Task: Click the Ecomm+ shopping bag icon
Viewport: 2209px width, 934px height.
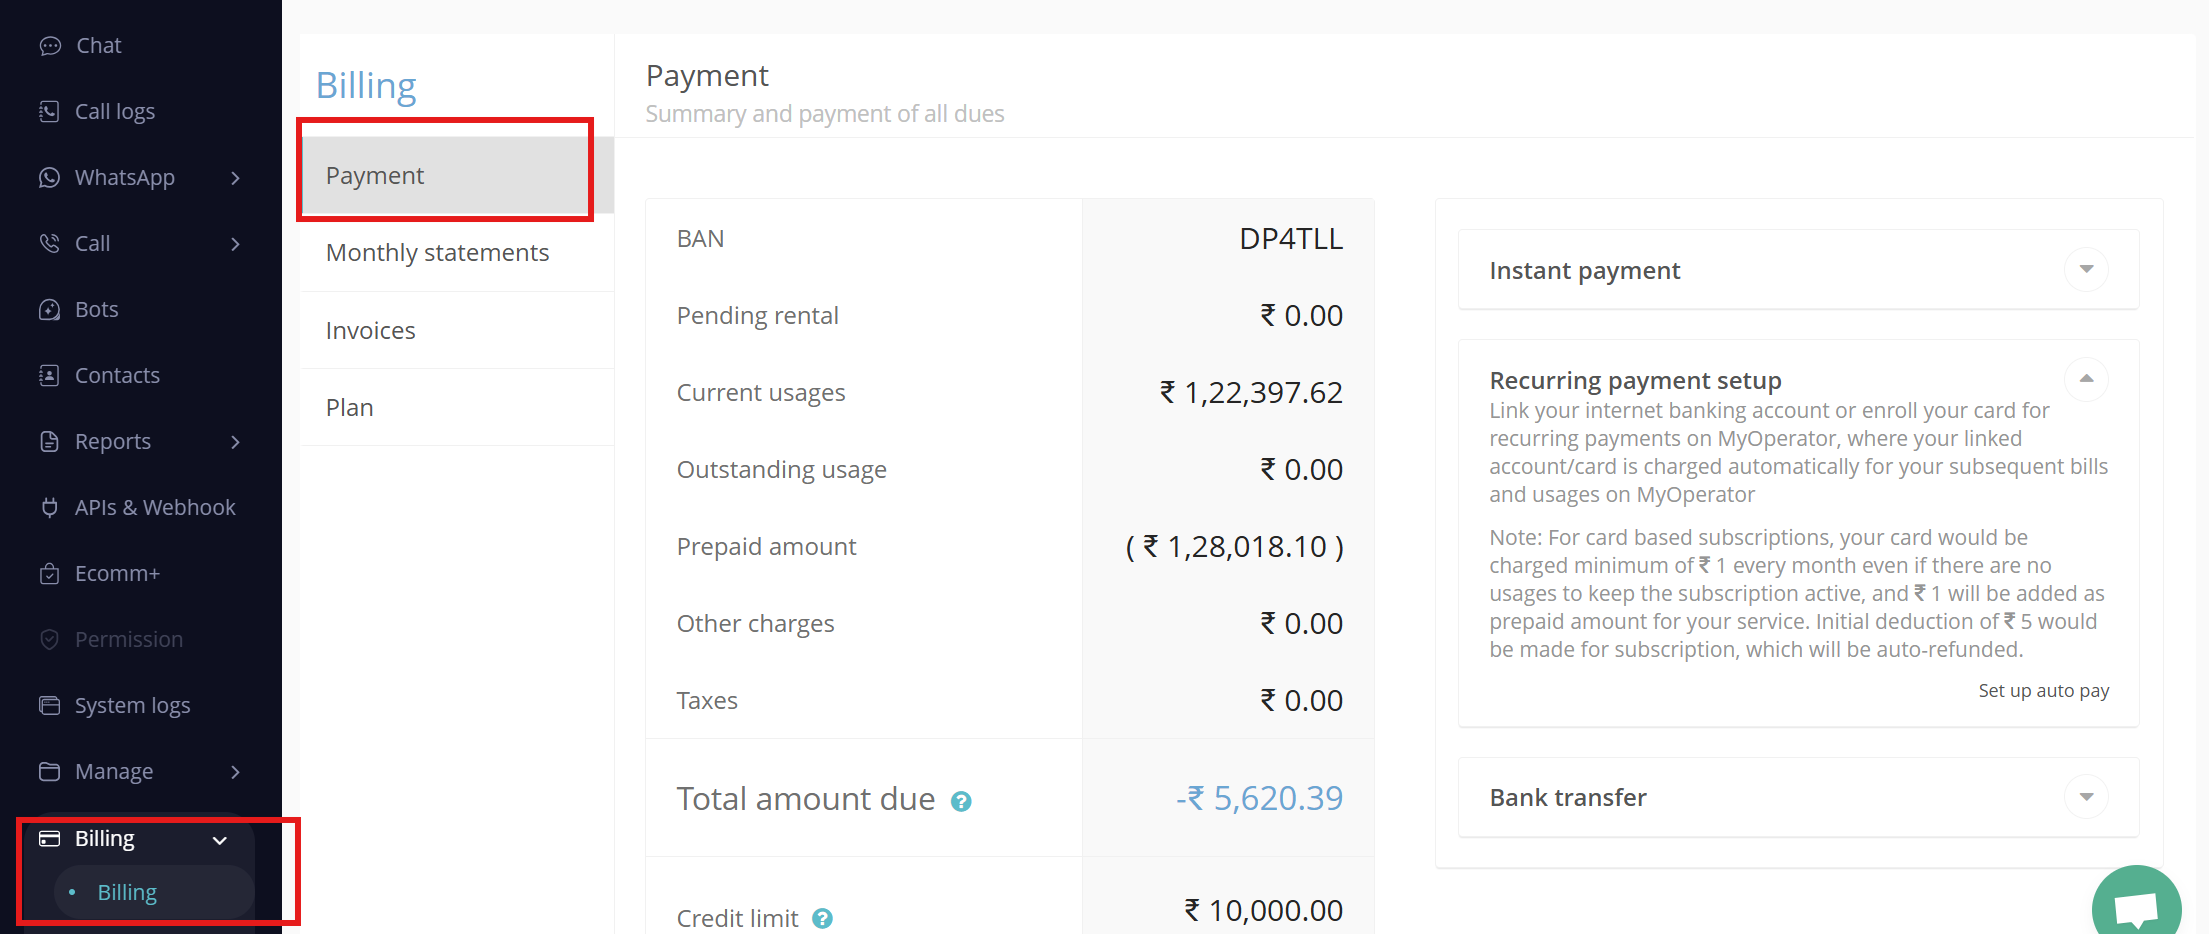Action: [x=49, y=573]
